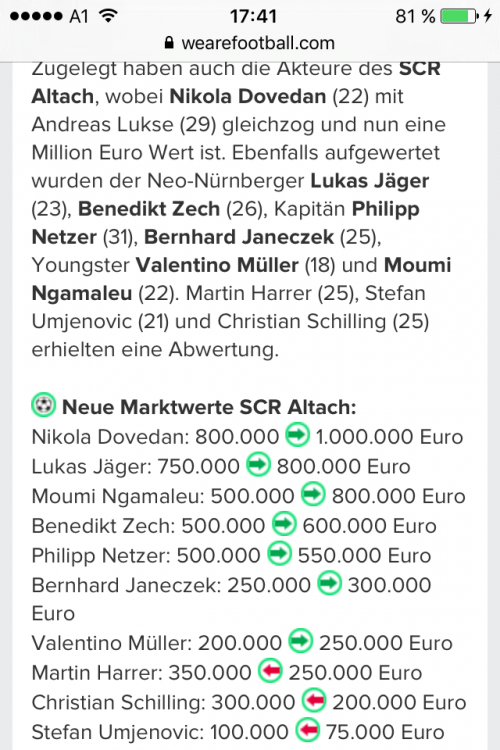Click green arrow in Nikola Dovedan row
The width and height of the screenshot is (500, 750).
(297, 435)
